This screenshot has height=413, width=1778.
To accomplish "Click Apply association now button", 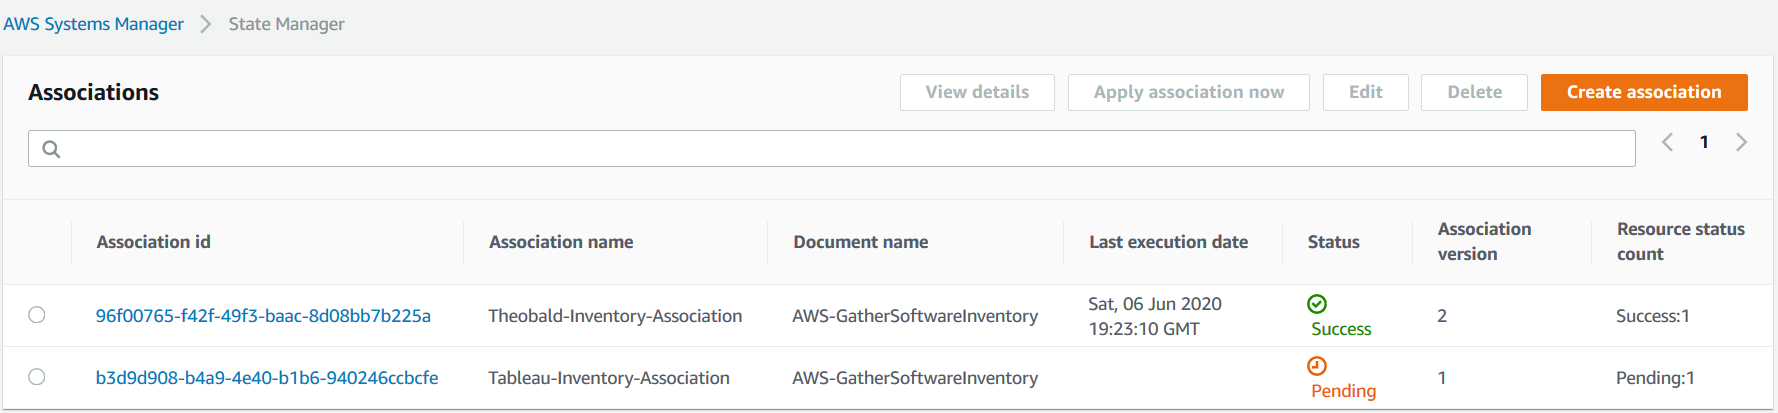I will (x=1189, y=92).
